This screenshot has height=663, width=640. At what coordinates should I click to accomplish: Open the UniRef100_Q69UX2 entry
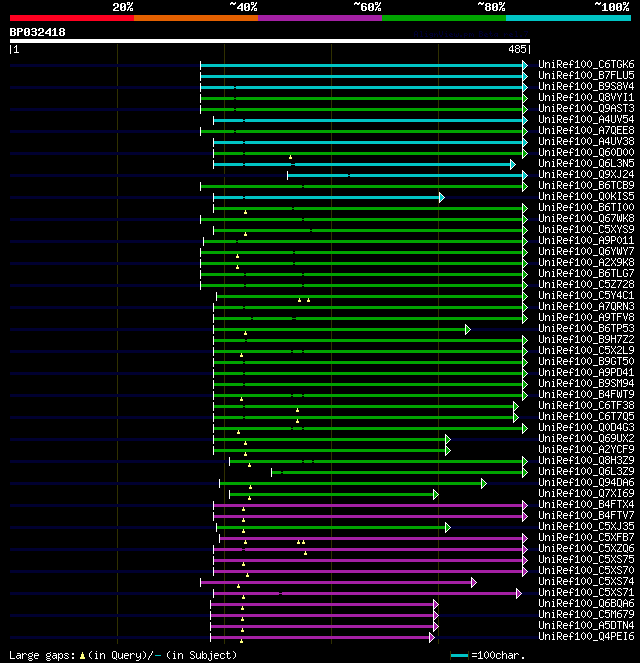[x=586, y=438]
